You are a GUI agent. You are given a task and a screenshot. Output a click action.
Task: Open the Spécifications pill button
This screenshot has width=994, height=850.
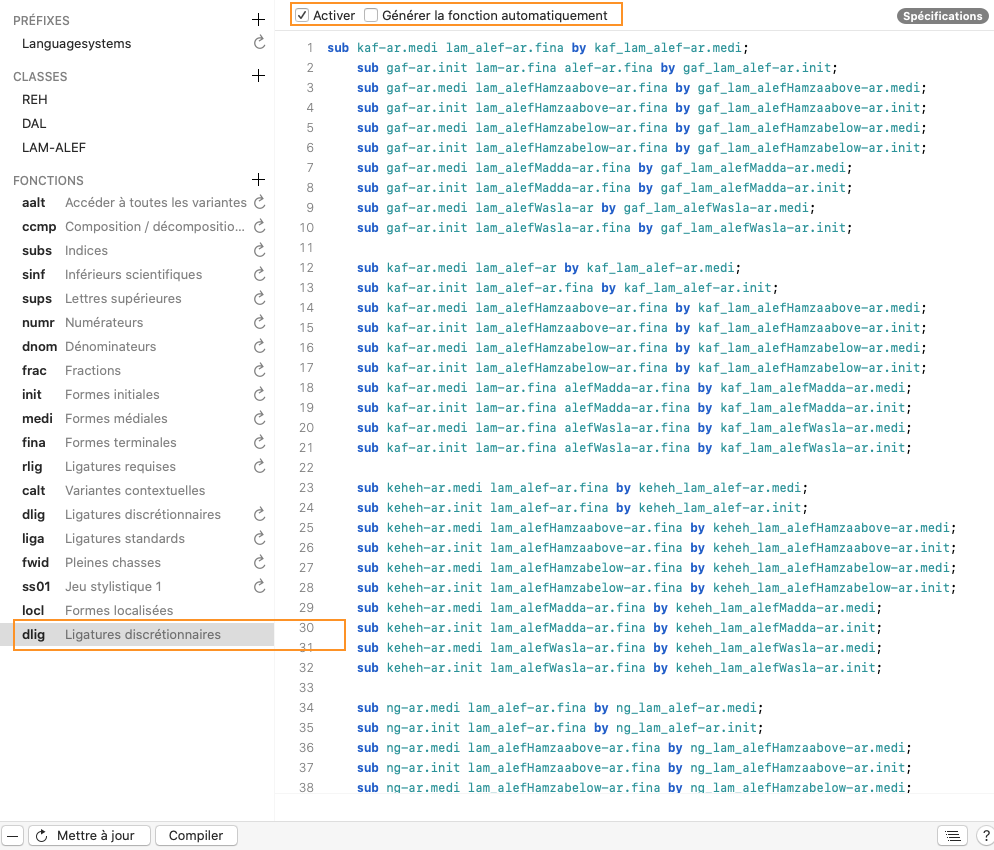(942, 16)
